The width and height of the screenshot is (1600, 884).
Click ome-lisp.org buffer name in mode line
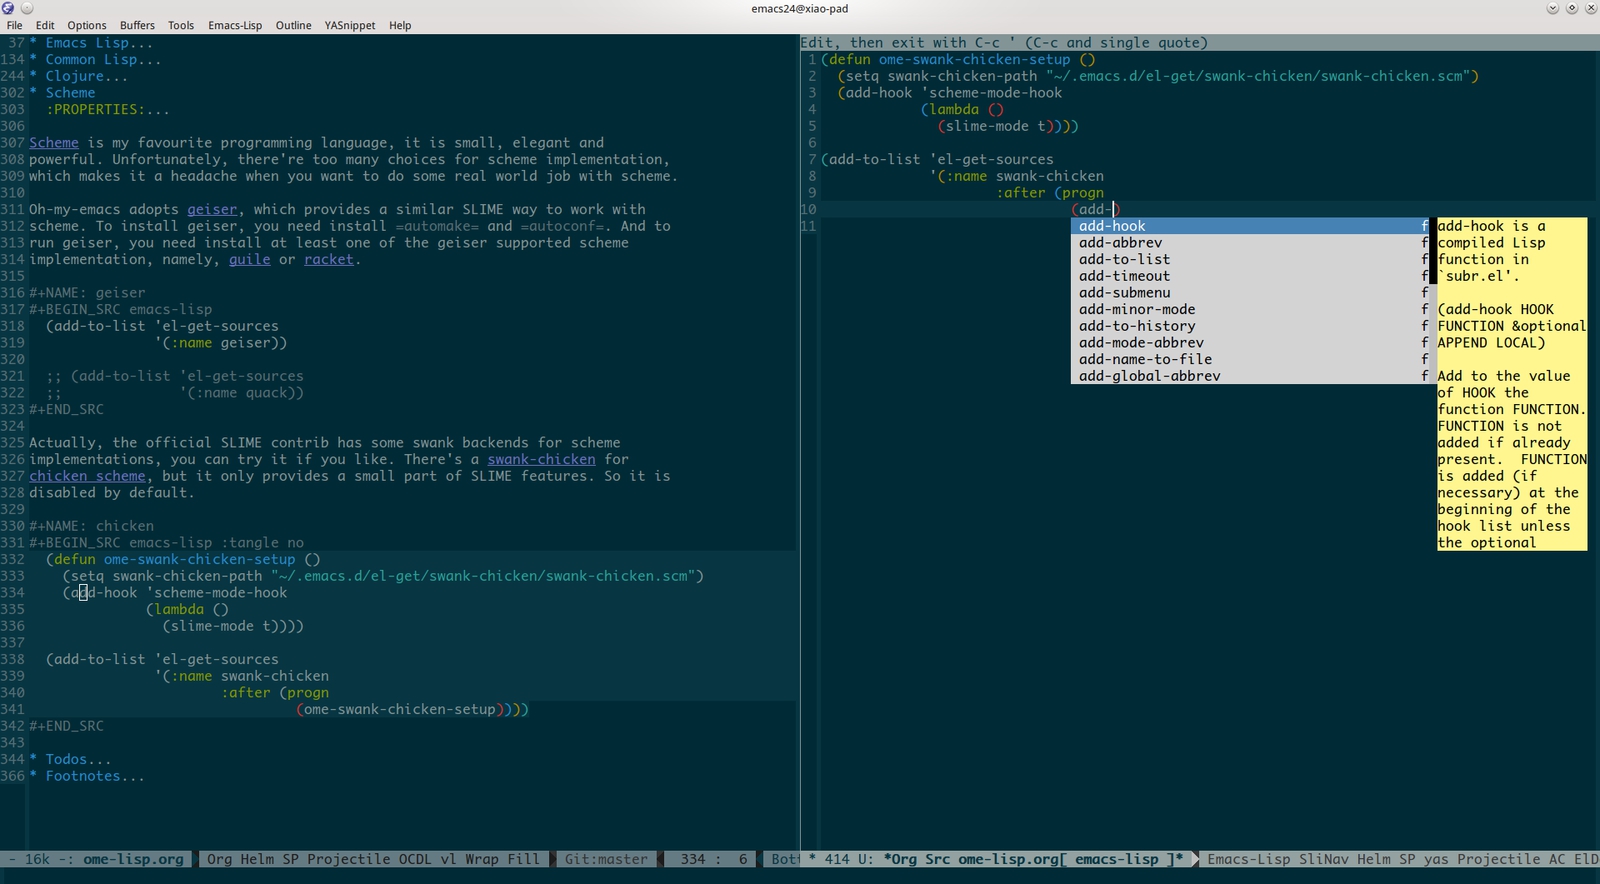(133, 859)
